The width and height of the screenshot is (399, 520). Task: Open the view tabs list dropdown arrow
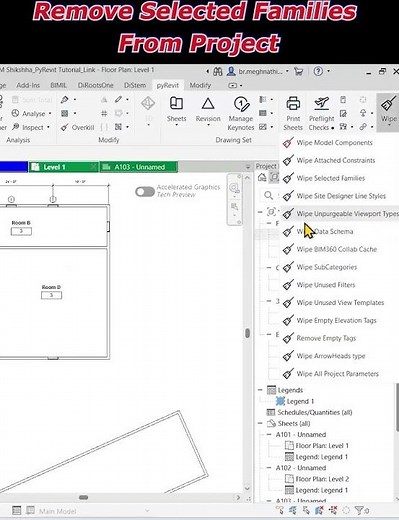(248, 167)
